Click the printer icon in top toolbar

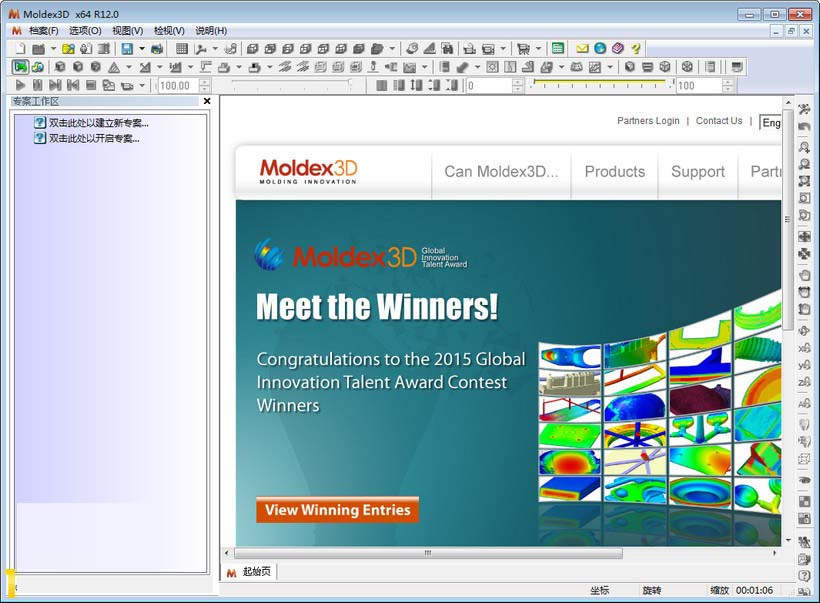click(157, 49)
